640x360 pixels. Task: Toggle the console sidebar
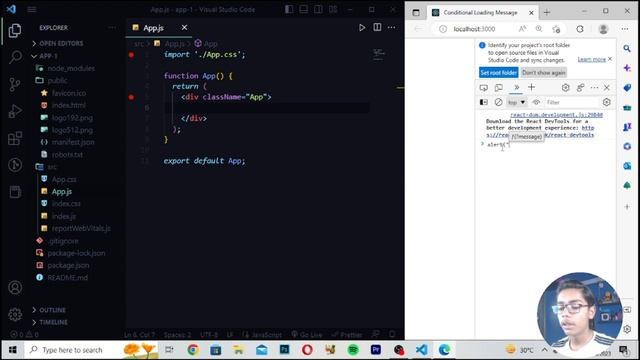(x=484, y=102)
